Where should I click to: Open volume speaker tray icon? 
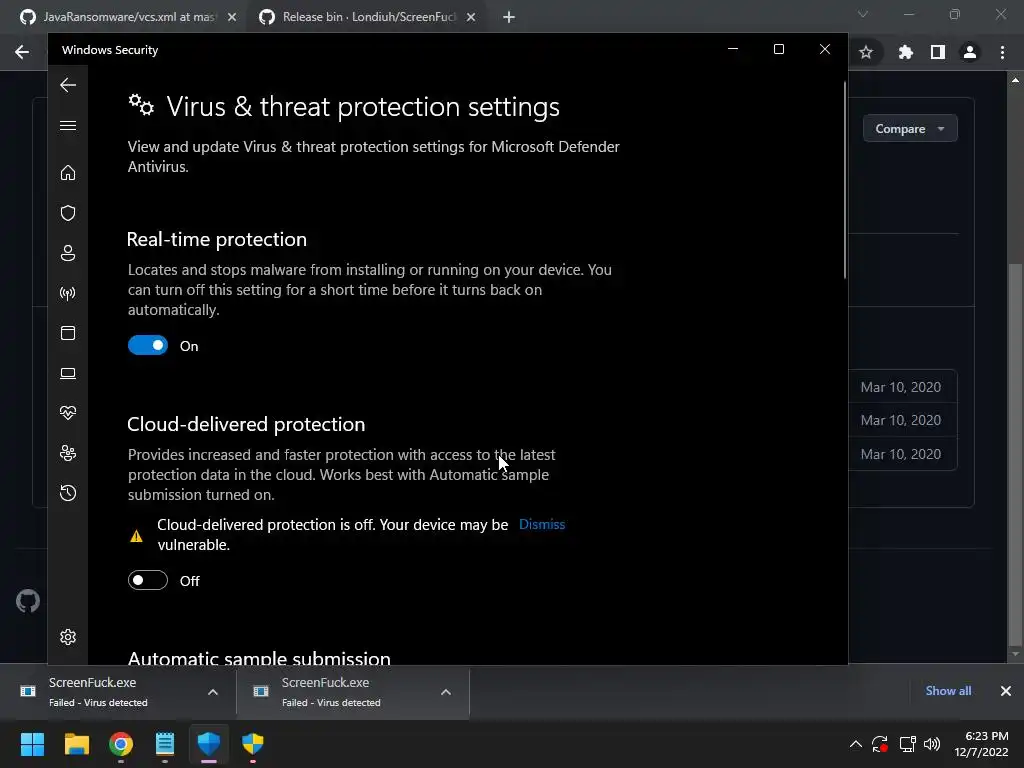[x=932, y=744]
